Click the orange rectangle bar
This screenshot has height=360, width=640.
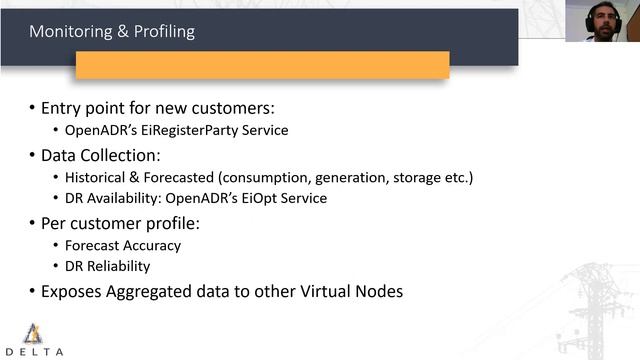click(x=262, y=65)
